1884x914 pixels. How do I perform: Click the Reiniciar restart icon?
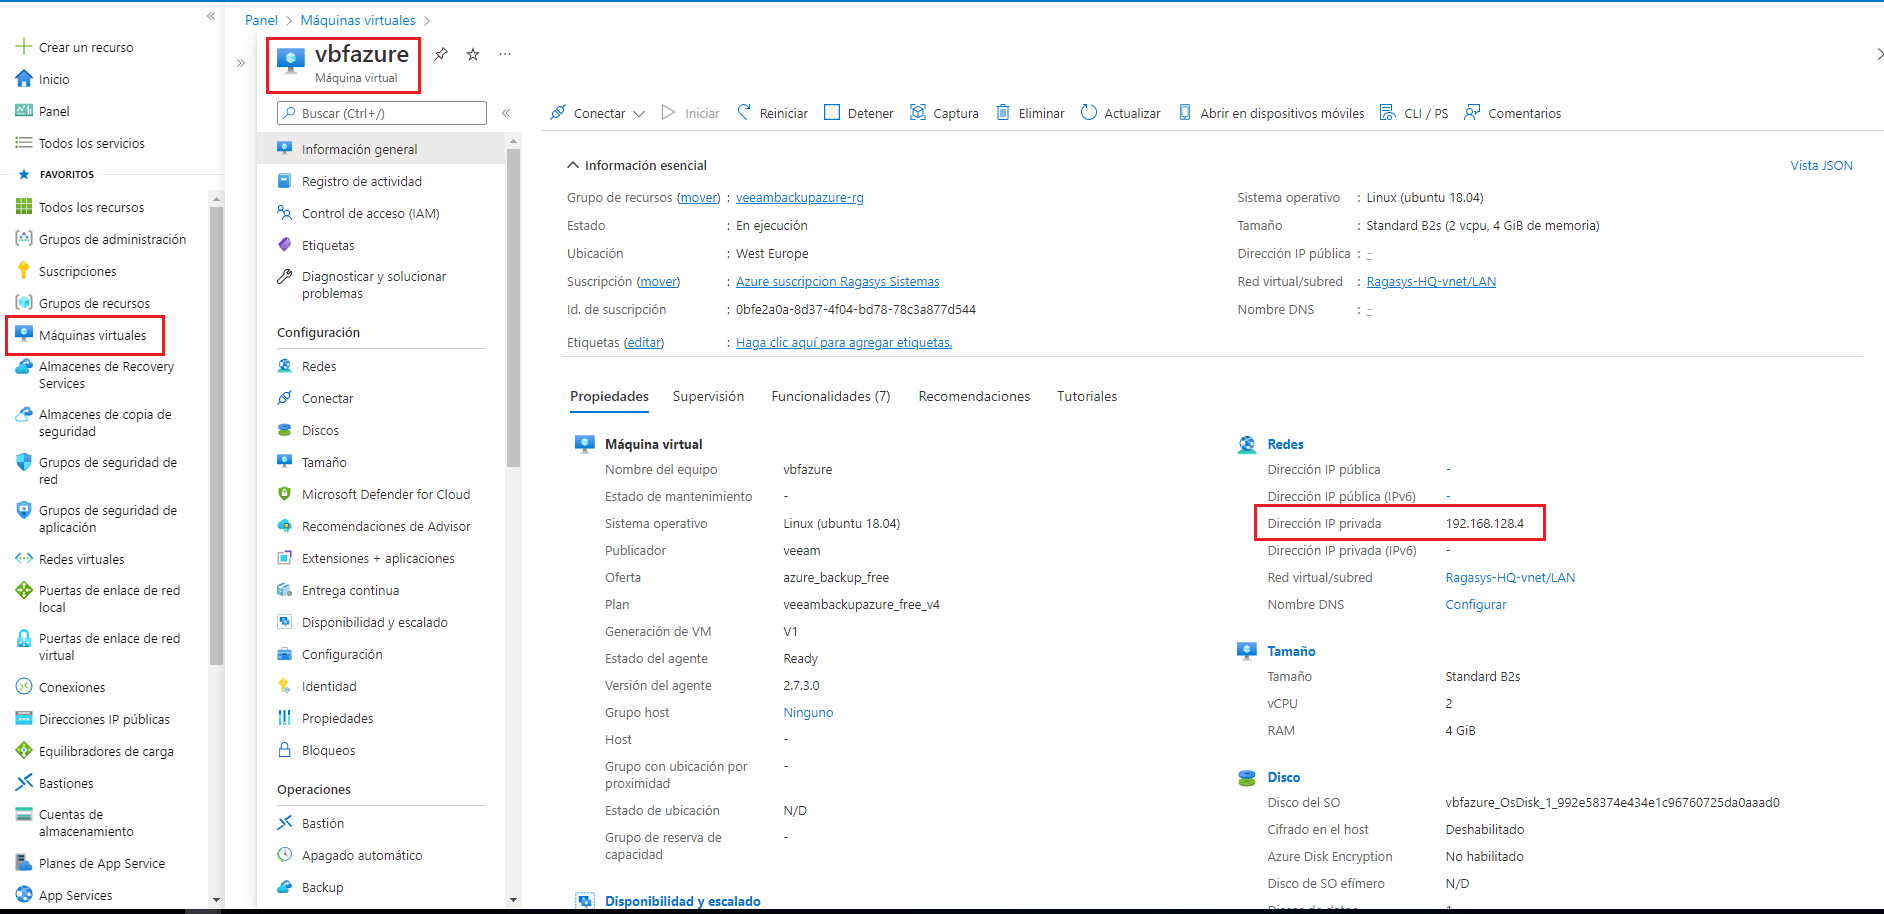744,112
